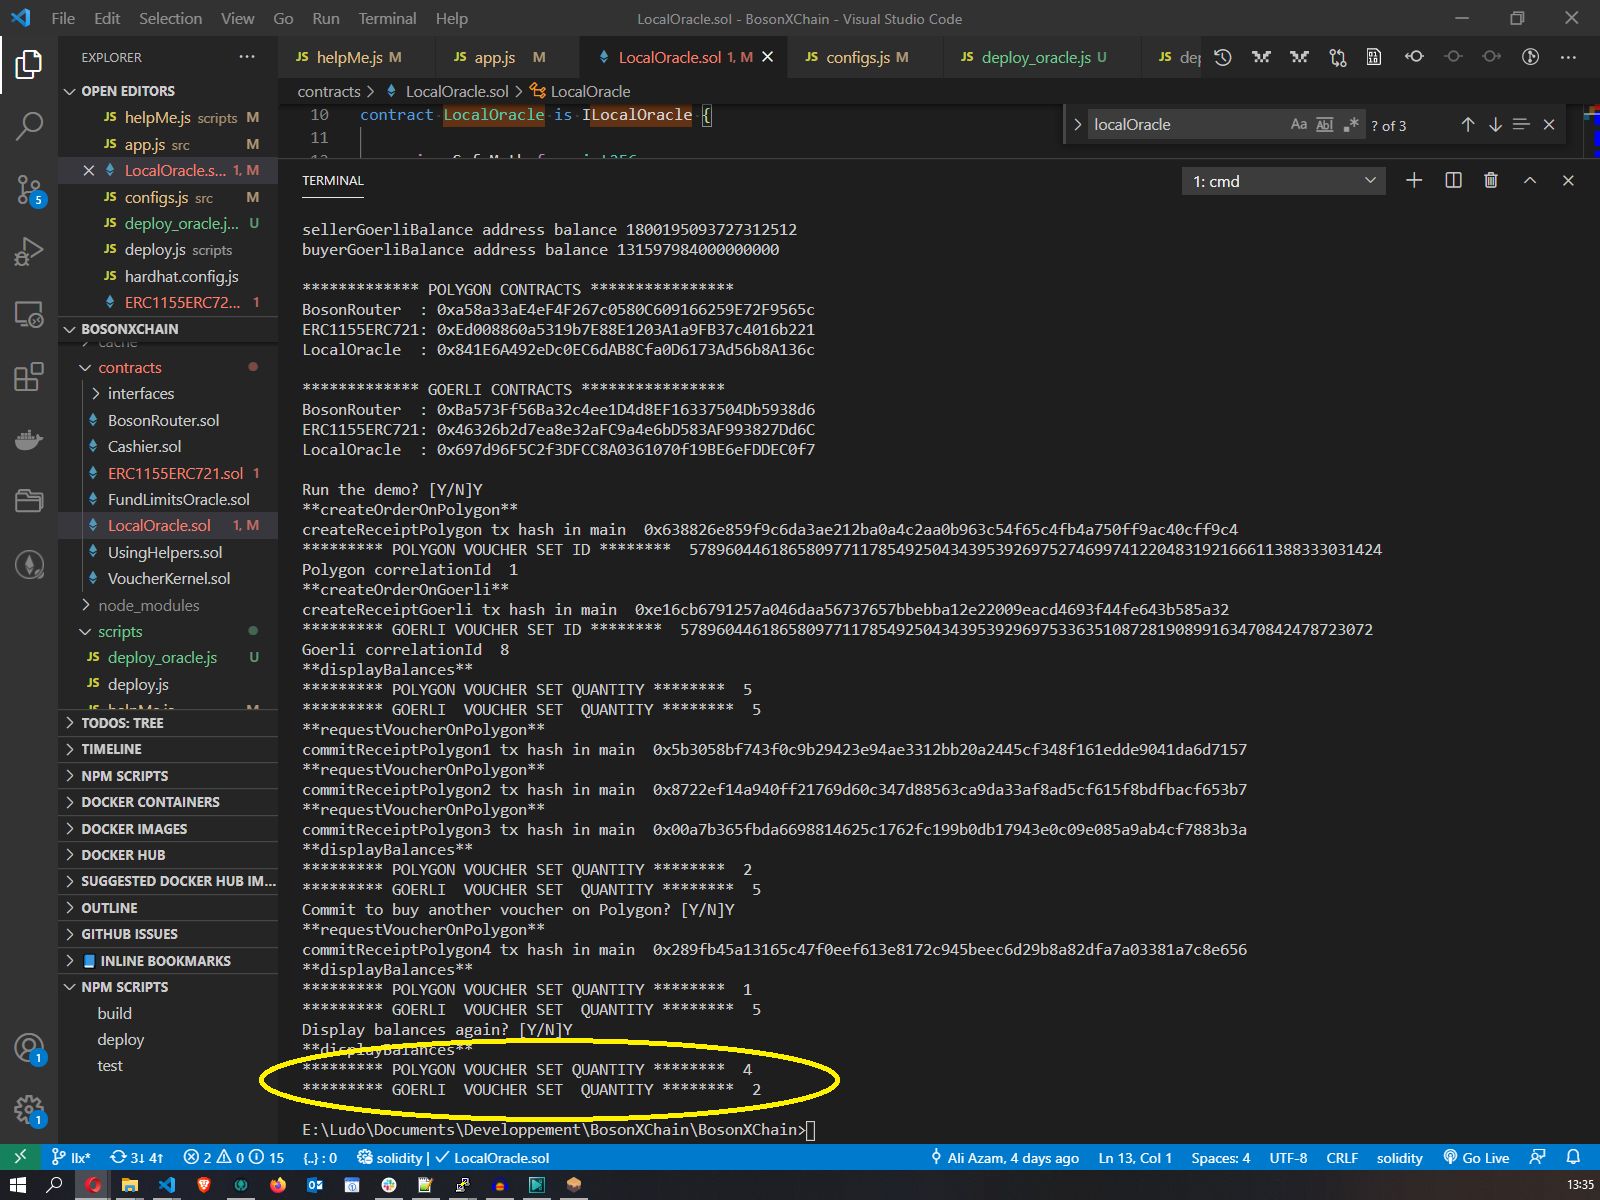Collapse the BOSONXCHAIN folder section
Viewport: 1600px width, 1200px height.
click(x=168, y=329)
